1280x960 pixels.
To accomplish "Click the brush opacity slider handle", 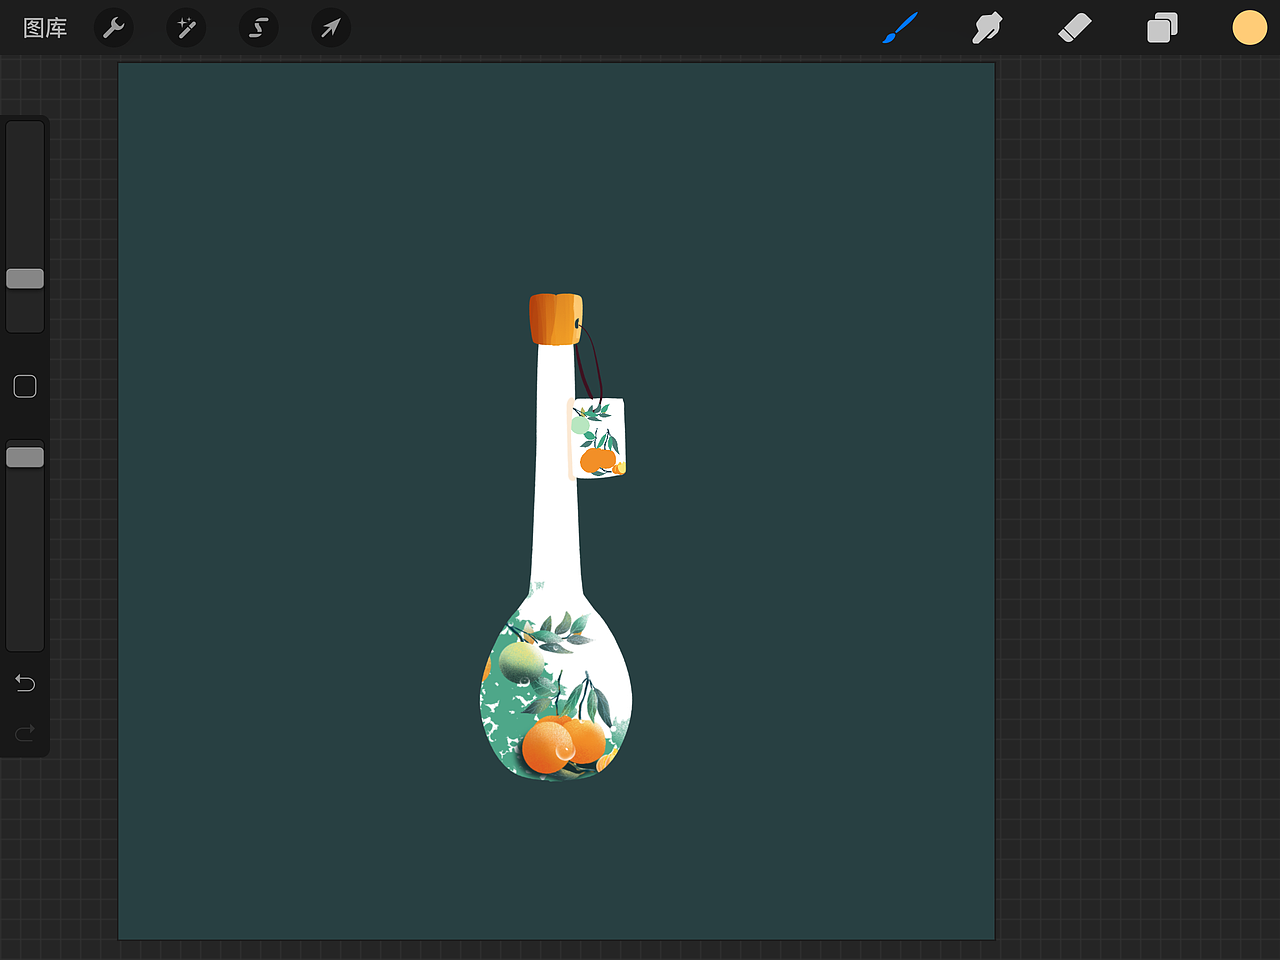I will (x=25, y=457).
